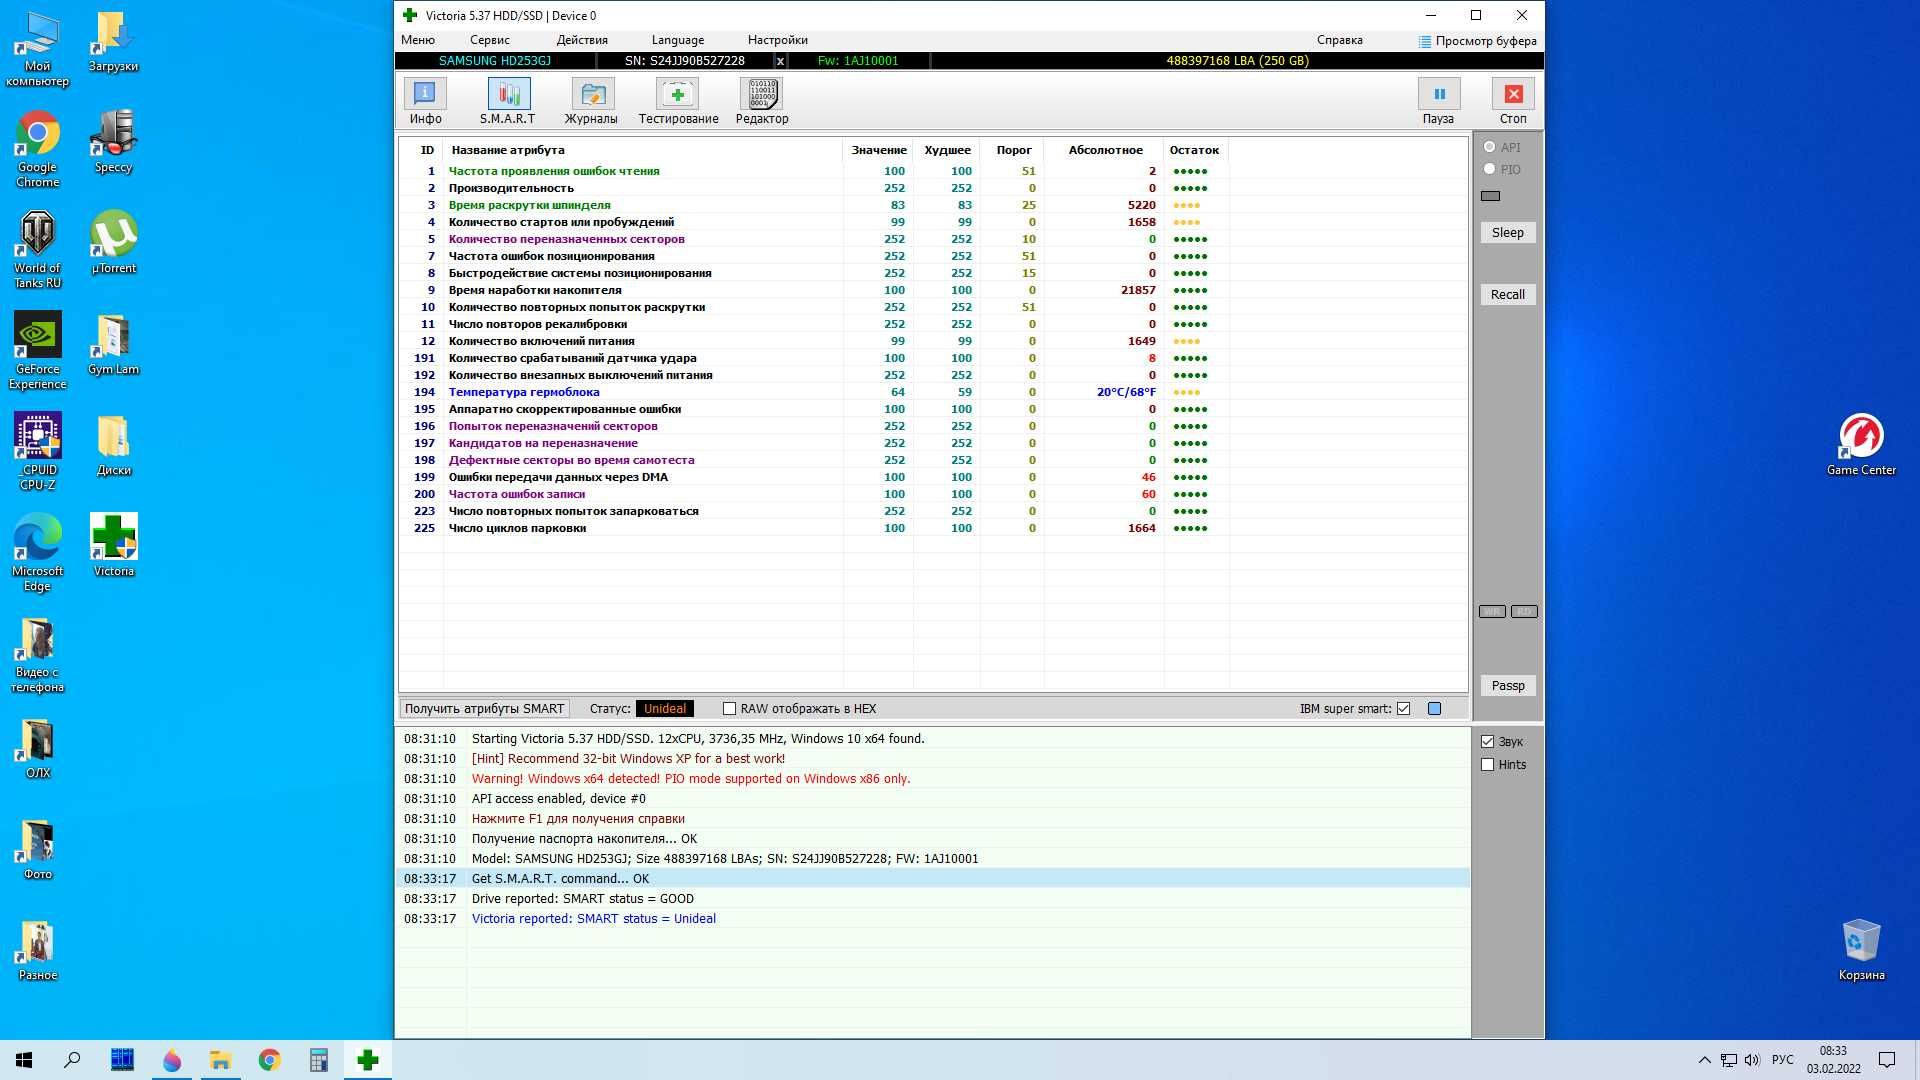Open Windows Start menu
Image resolution: width=1920 pixels, height=1080 pixels.
coord(24,1060)
